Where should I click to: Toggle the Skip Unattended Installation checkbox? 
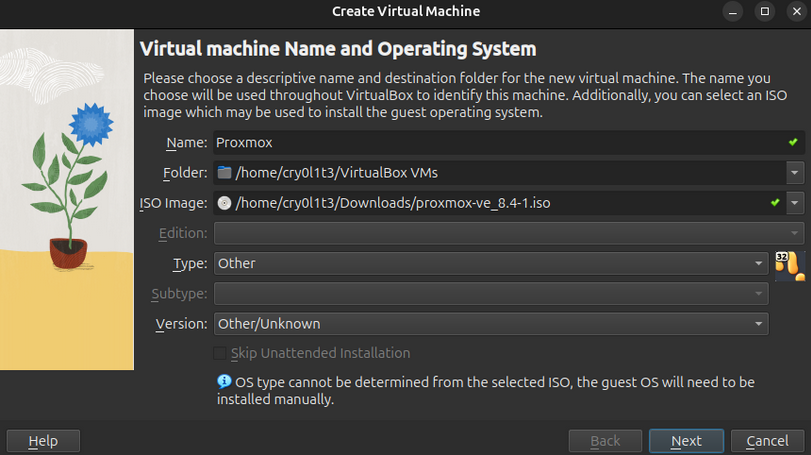220,353
